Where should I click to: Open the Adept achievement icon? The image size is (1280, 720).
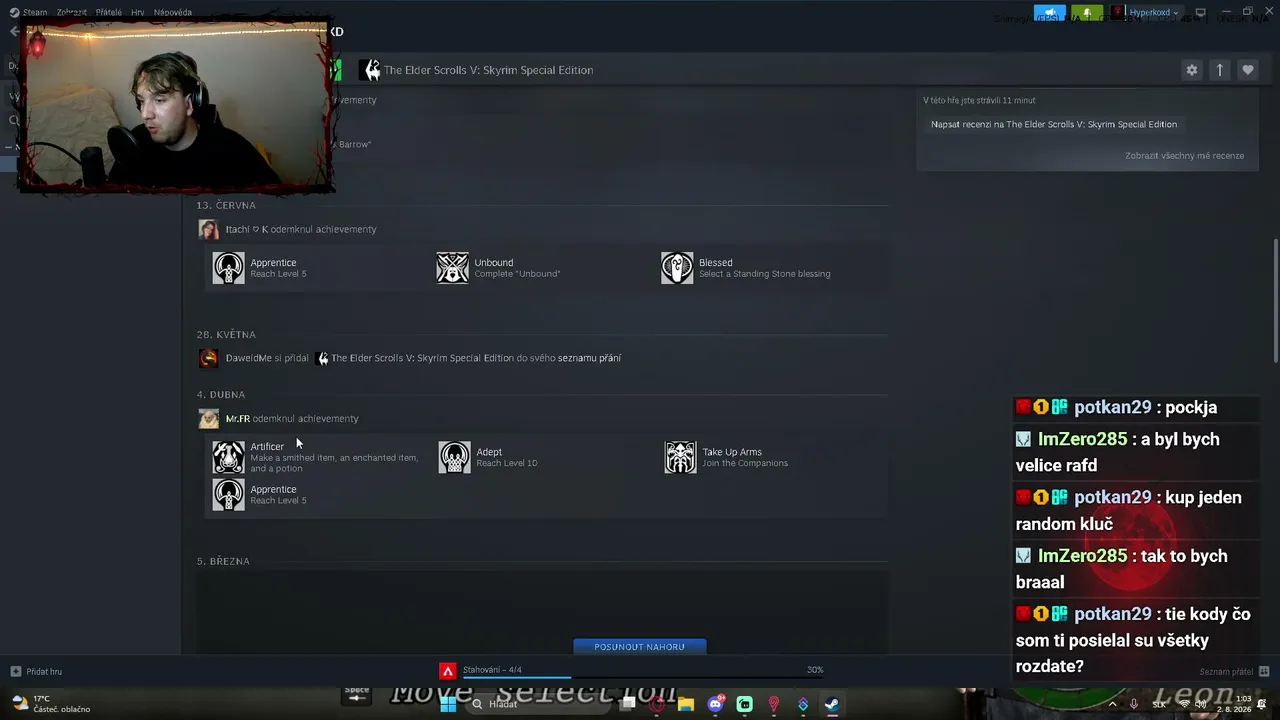tap(454, 457)
